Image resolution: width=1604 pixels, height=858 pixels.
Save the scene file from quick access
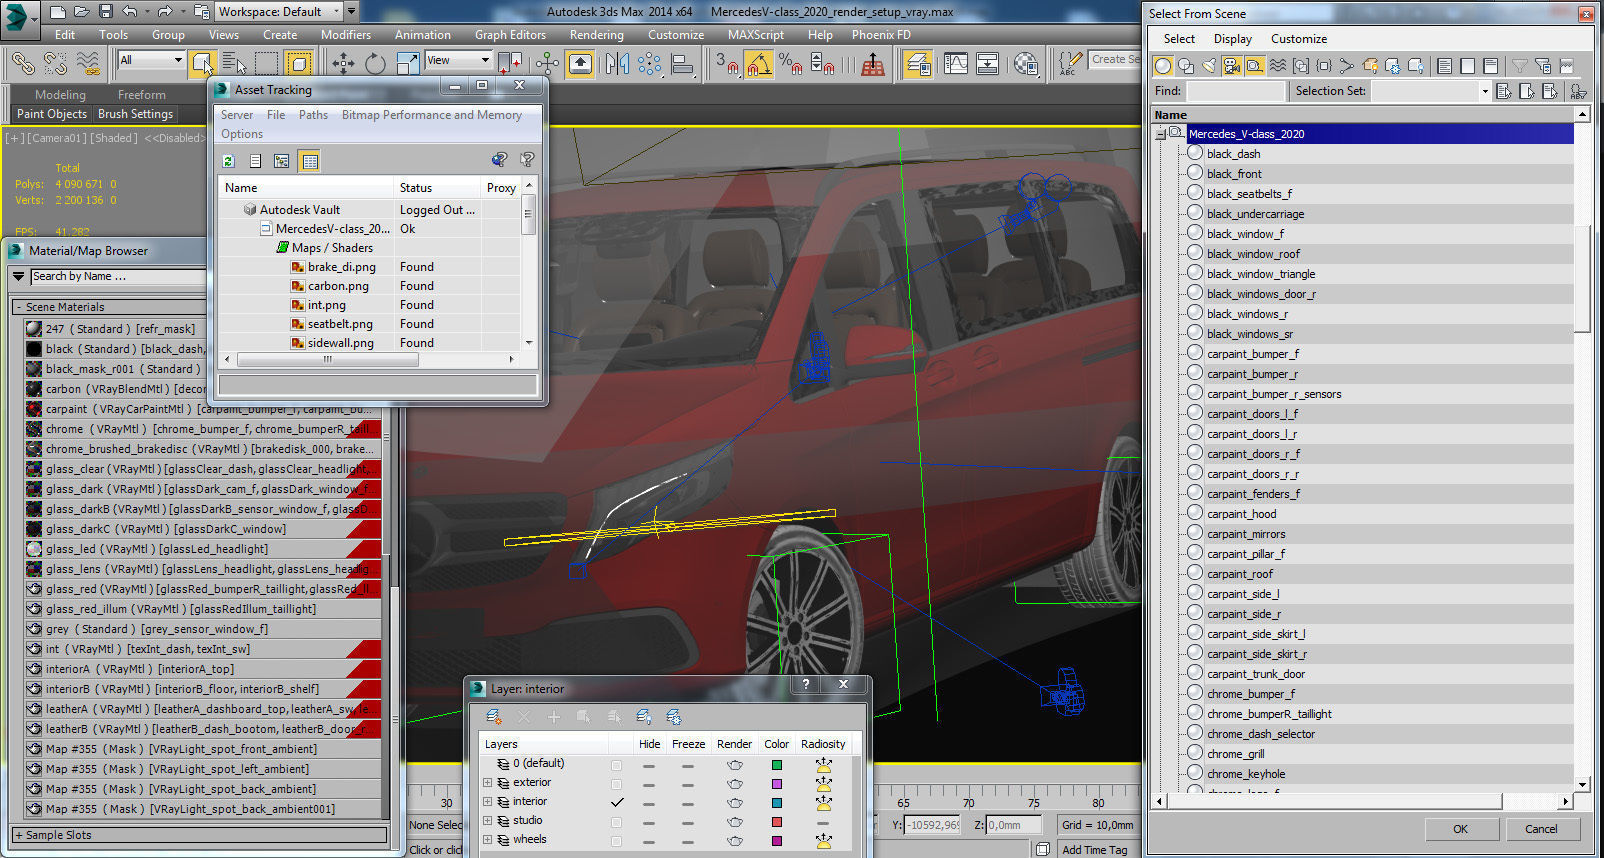[105, 12]
